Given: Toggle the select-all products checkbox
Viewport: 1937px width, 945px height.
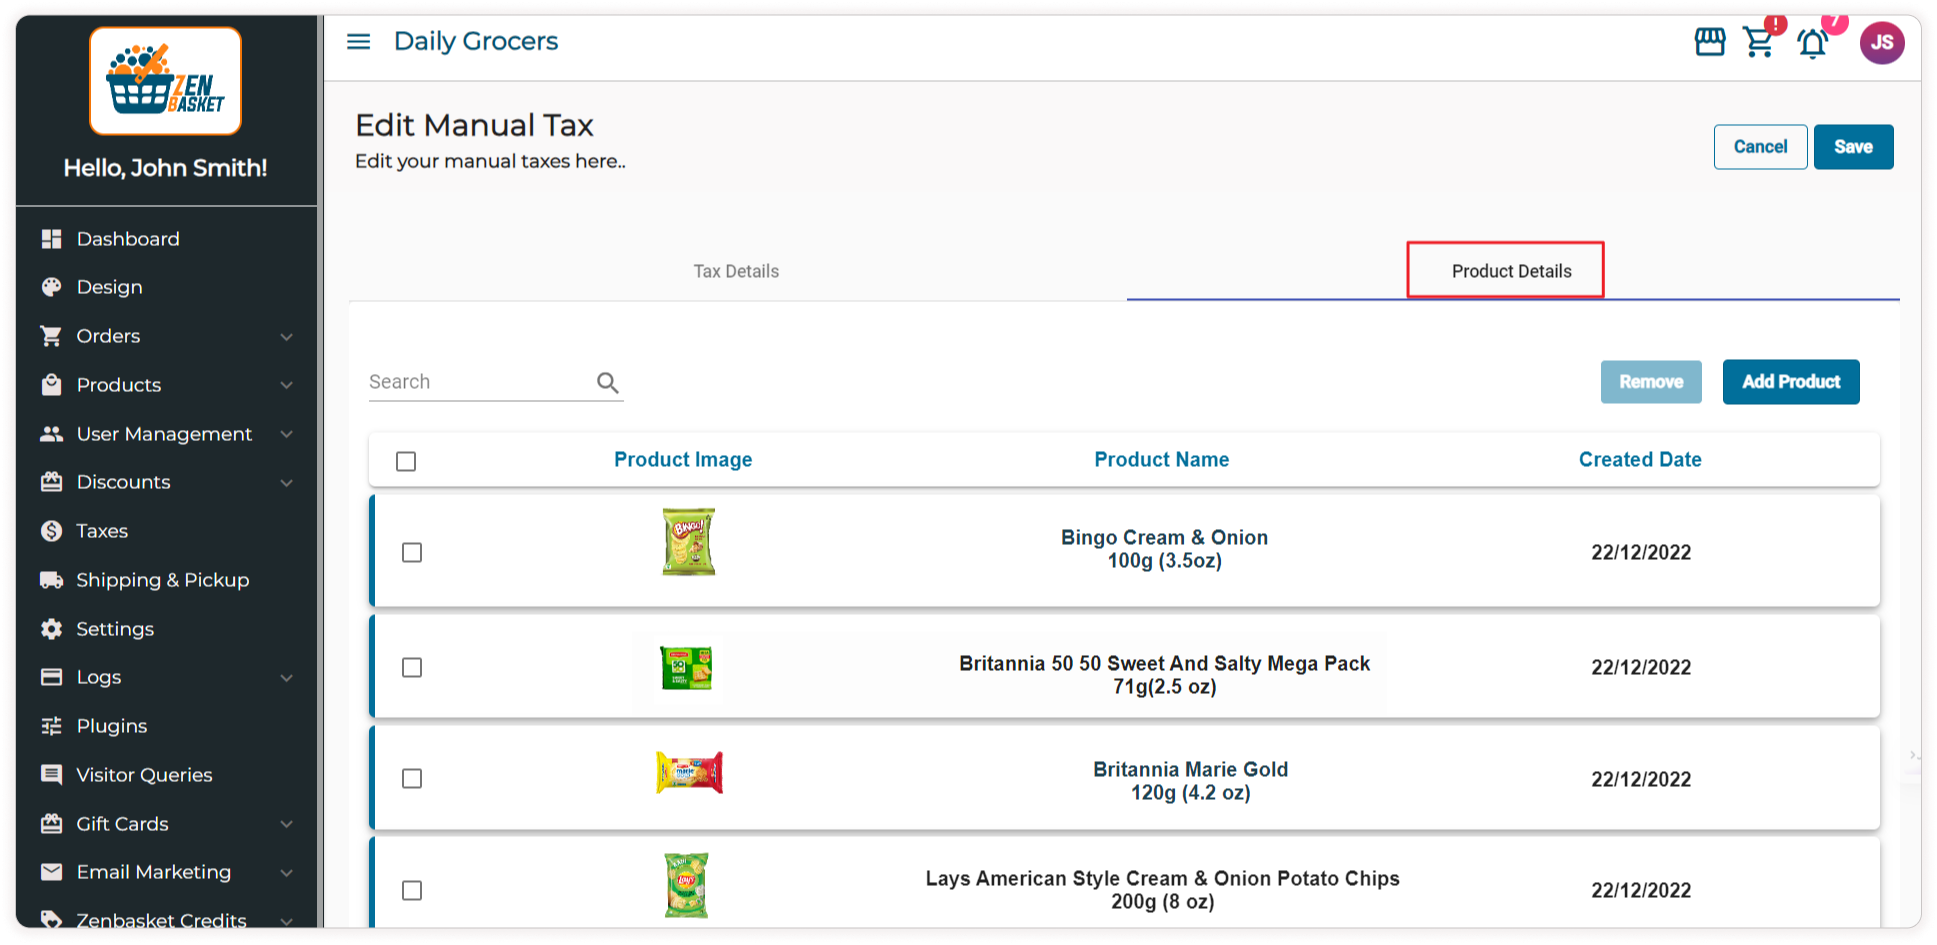Looking at the screenshot, I should coord(406,461).
